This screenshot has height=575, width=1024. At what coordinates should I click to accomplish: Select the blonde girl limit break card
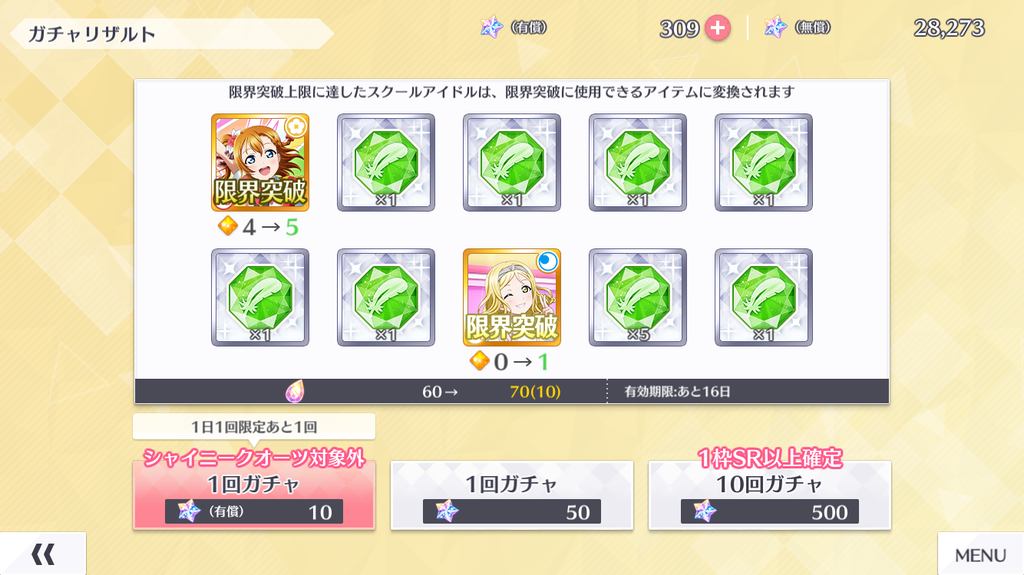pos(512,297)
